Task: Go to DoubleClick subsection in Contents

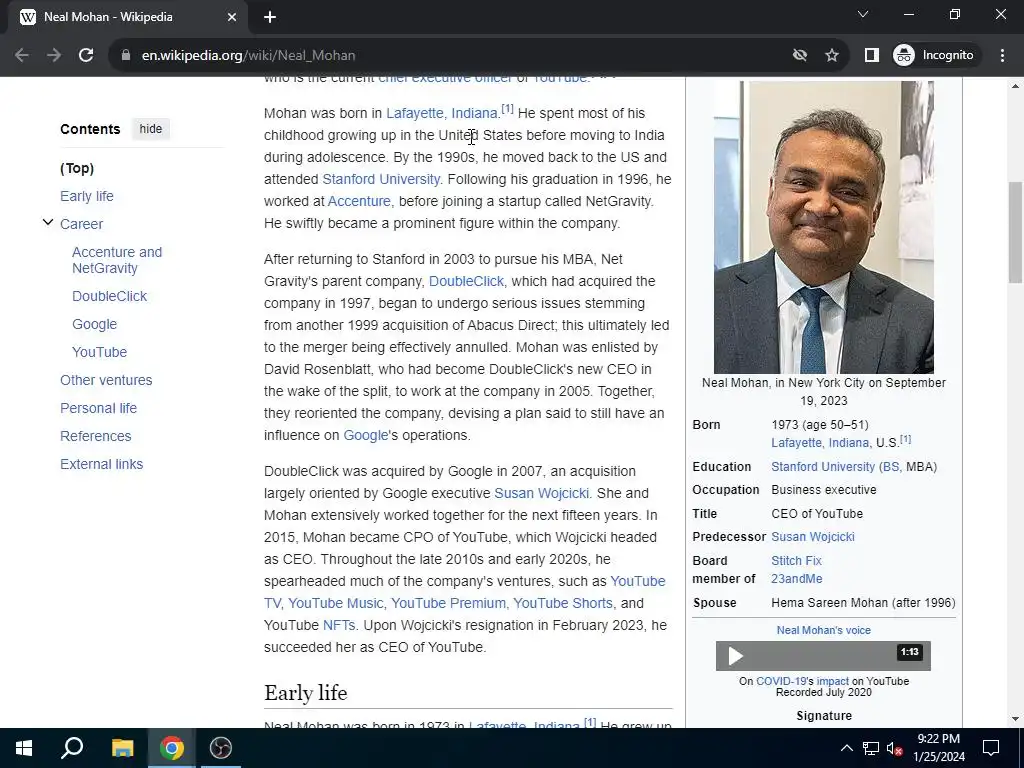Action: click(110, 296)
